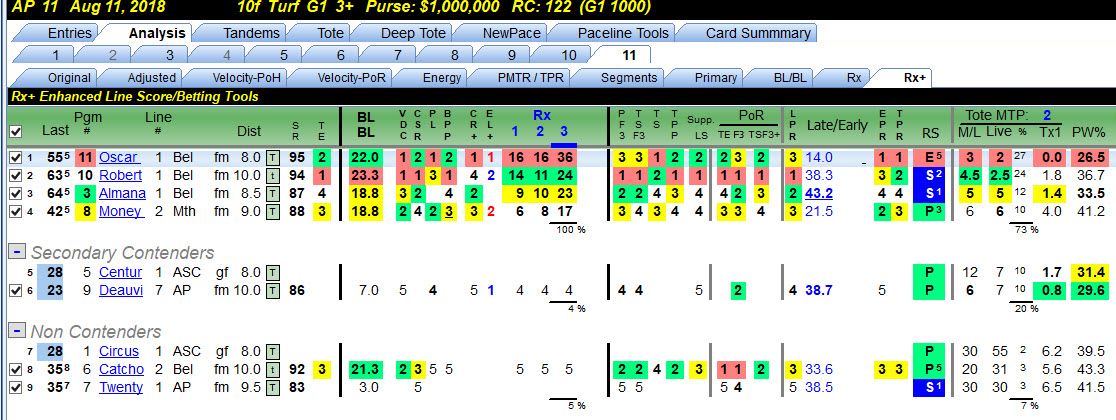Click the 43.2 Late/Early link for Almana
Viewport: 1116px width, 420px height.
coord(819,193)
